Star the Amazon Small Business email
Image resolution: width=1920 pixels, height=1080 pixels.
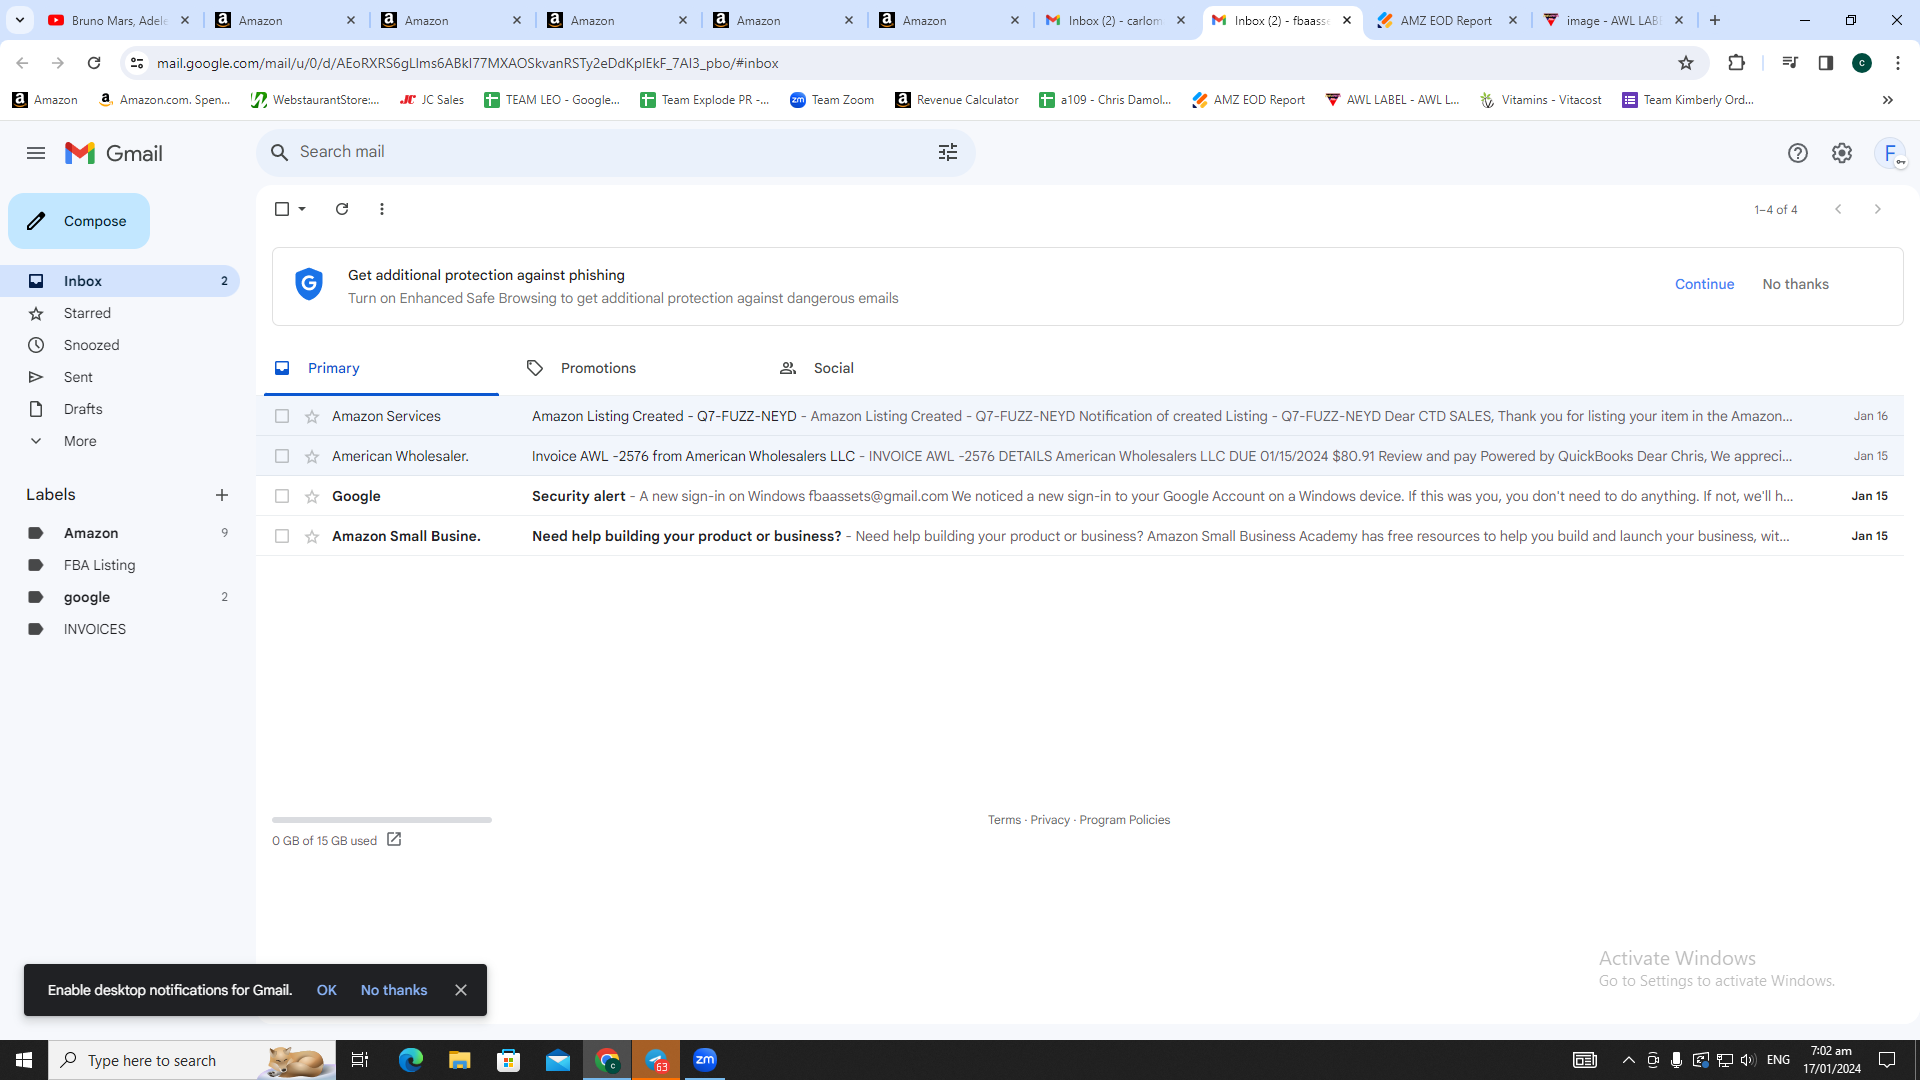pos(312,536)
